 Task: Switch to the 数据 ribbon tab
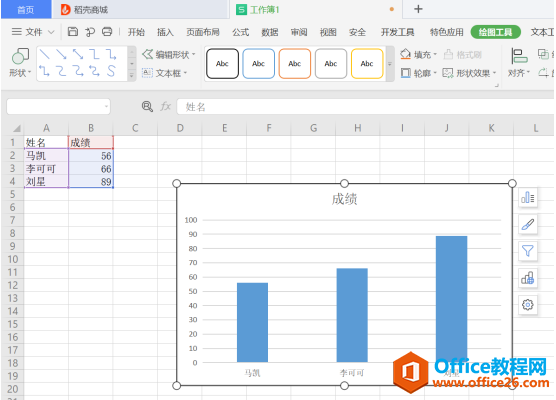pyautogui.click(x=269, y=32)
